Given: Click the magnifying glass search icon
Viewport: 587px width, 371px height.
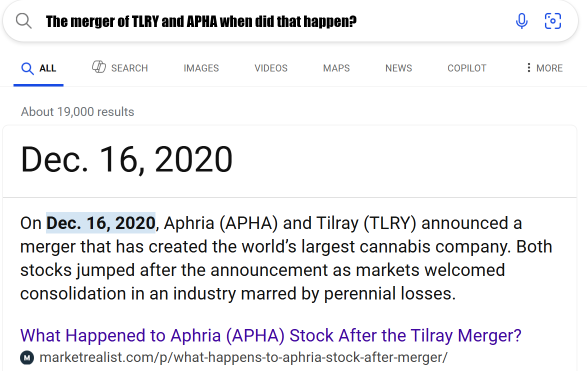Looking at the screenshot, I should pyautogui.click(x=24, y=21).
